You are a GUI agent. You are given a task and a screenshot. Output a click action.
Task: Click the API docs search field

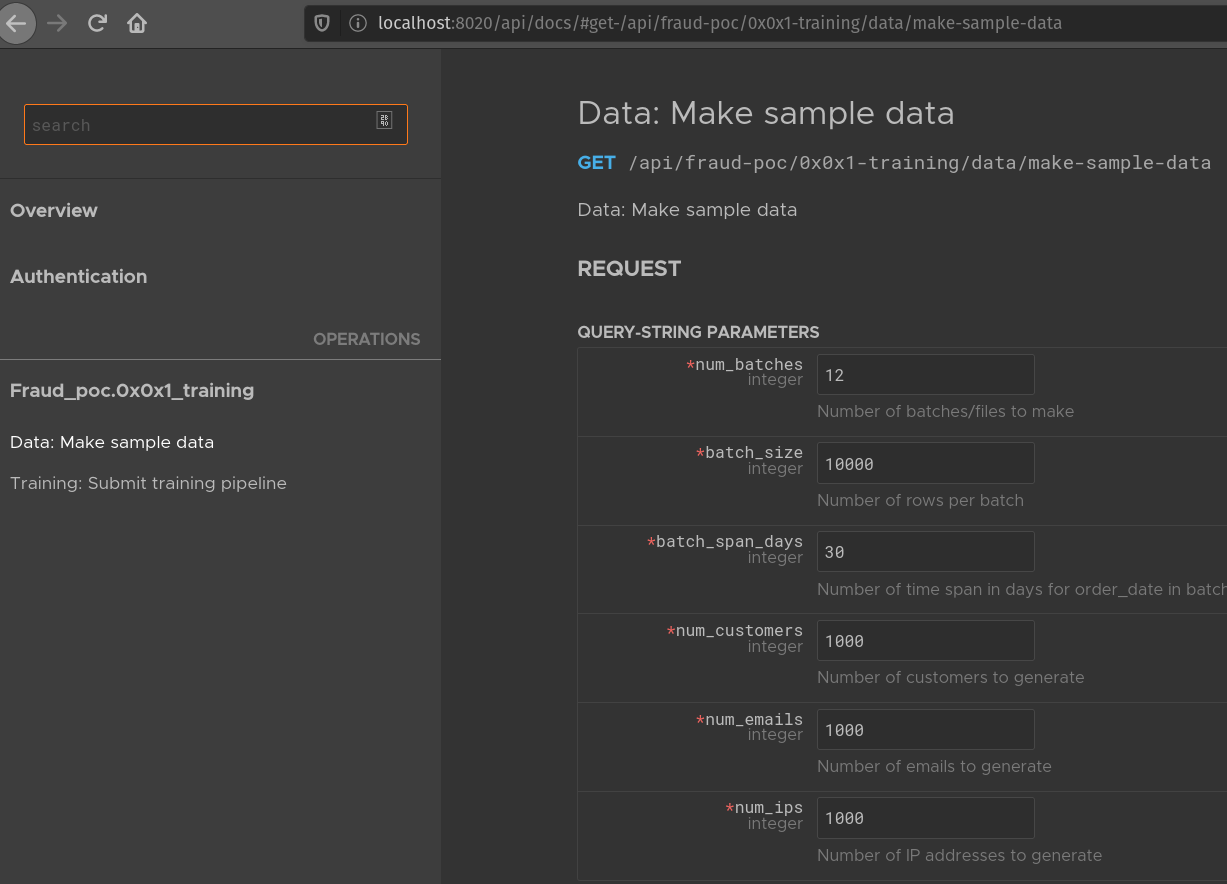coord(200,125)
